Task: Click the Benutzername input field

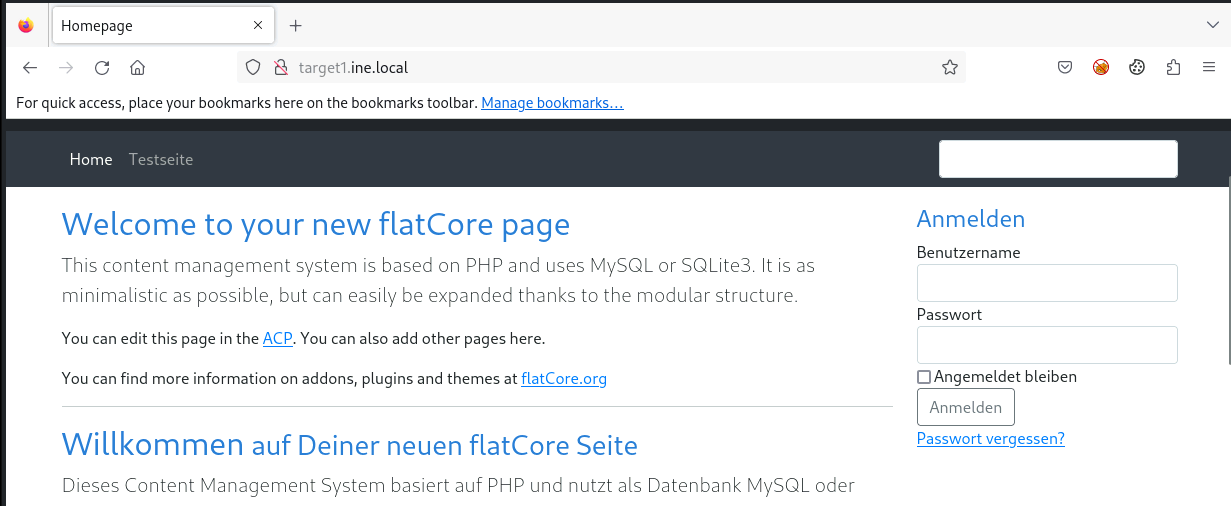Action: pos(1046,283)
